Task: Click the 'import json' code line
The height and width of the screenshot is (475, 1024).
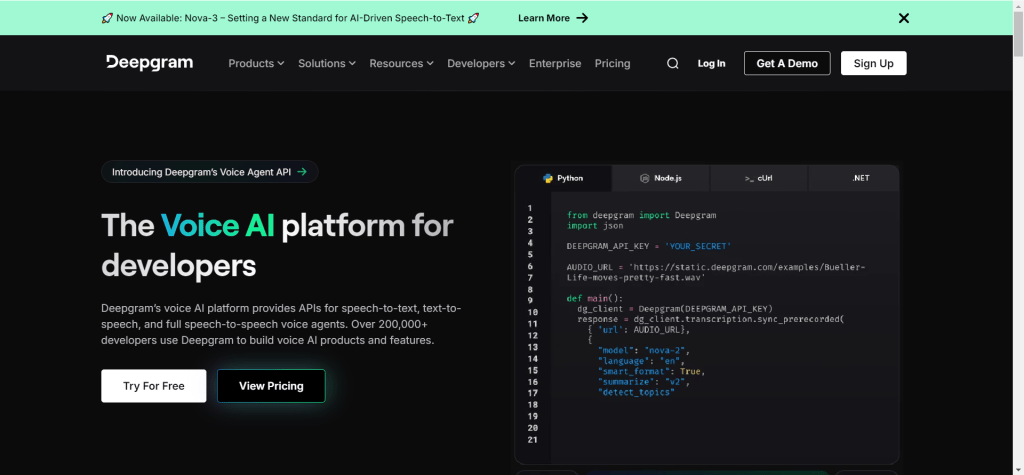Action: pyautogui.click(x=595, y=225)
